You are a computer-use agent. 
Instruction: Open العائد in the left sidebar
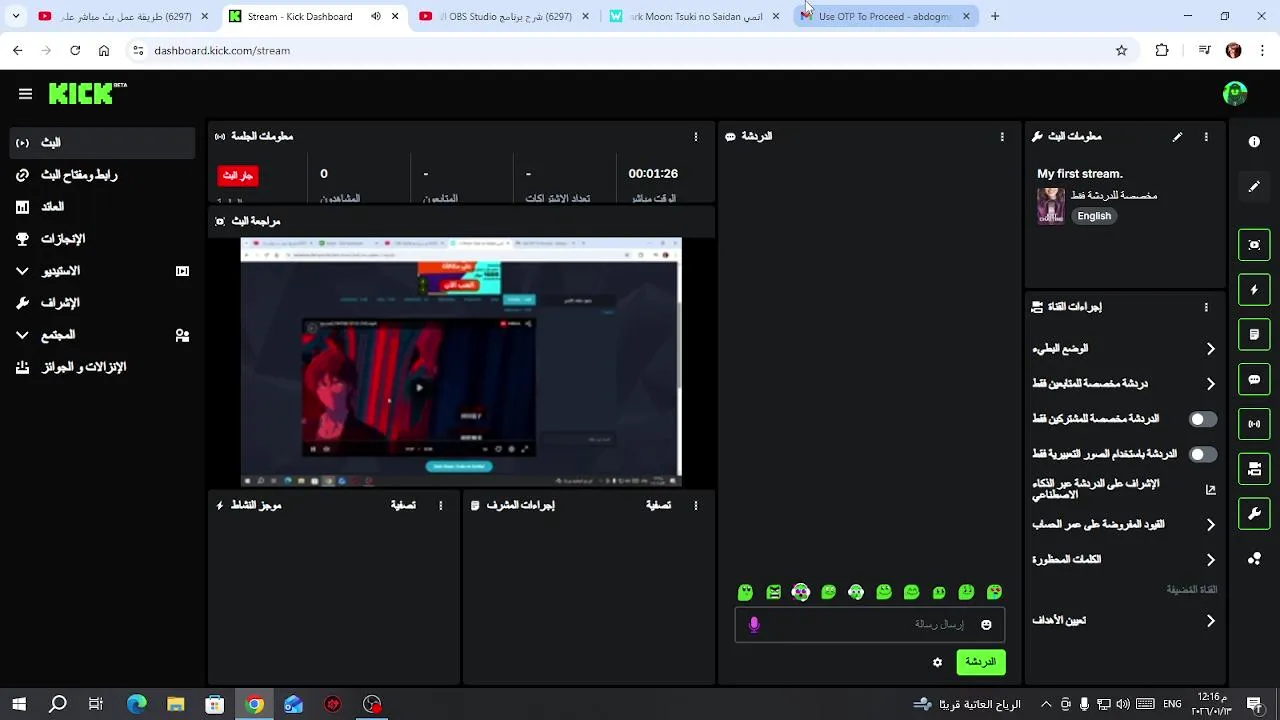pyautogui.click(x=102, y=207)
